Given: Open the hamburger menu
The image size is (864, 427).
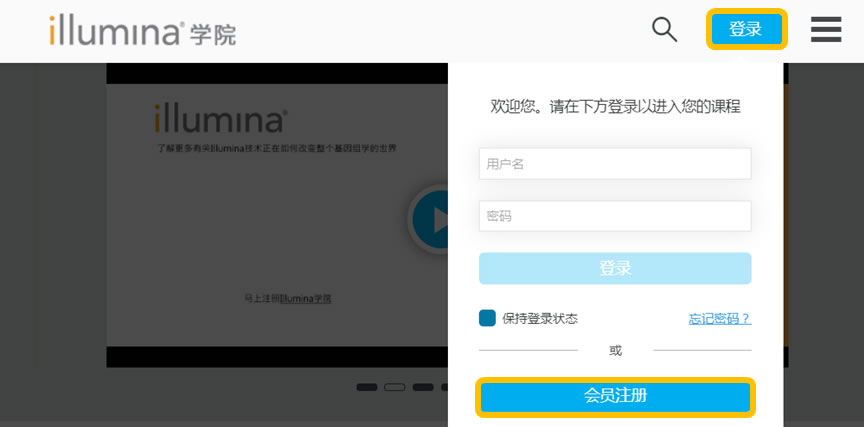Looking at the screenshot, I should tap(825, 29).
